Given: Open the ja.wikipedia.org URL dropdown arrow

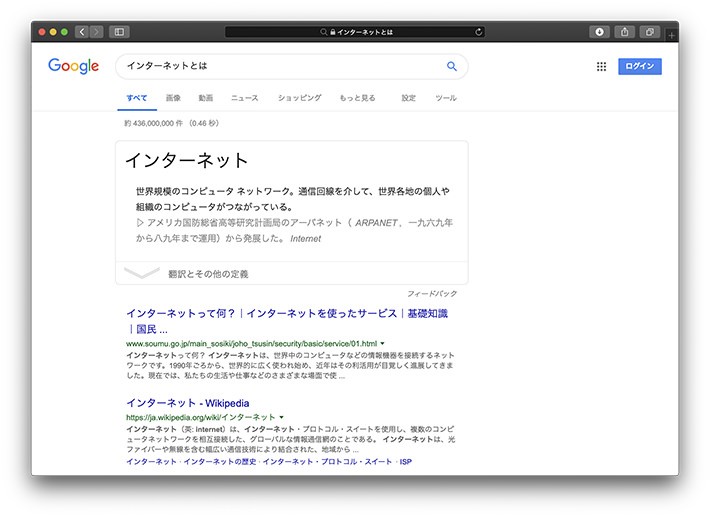Looking at the screenshot, I should coord(281,417).
